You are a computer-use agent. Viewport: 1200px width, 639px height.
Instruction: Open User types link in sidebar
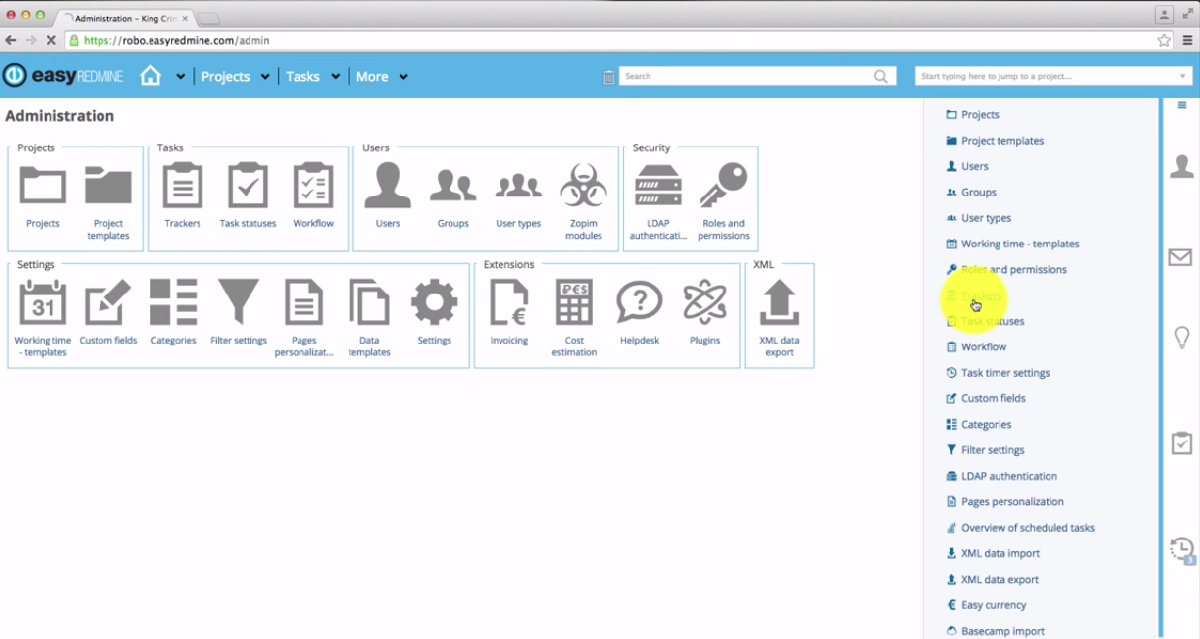(x=985, y=218)
